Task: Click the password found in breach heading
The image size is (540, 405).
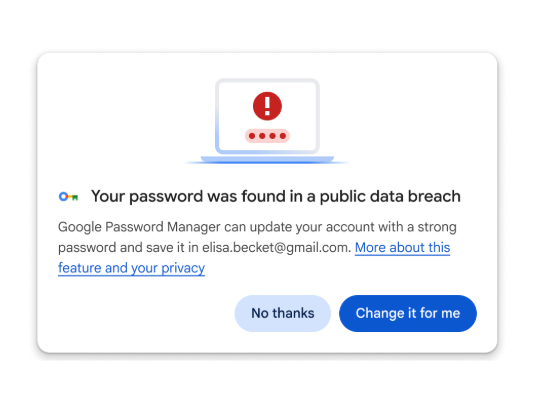Action: click(276, 197)
